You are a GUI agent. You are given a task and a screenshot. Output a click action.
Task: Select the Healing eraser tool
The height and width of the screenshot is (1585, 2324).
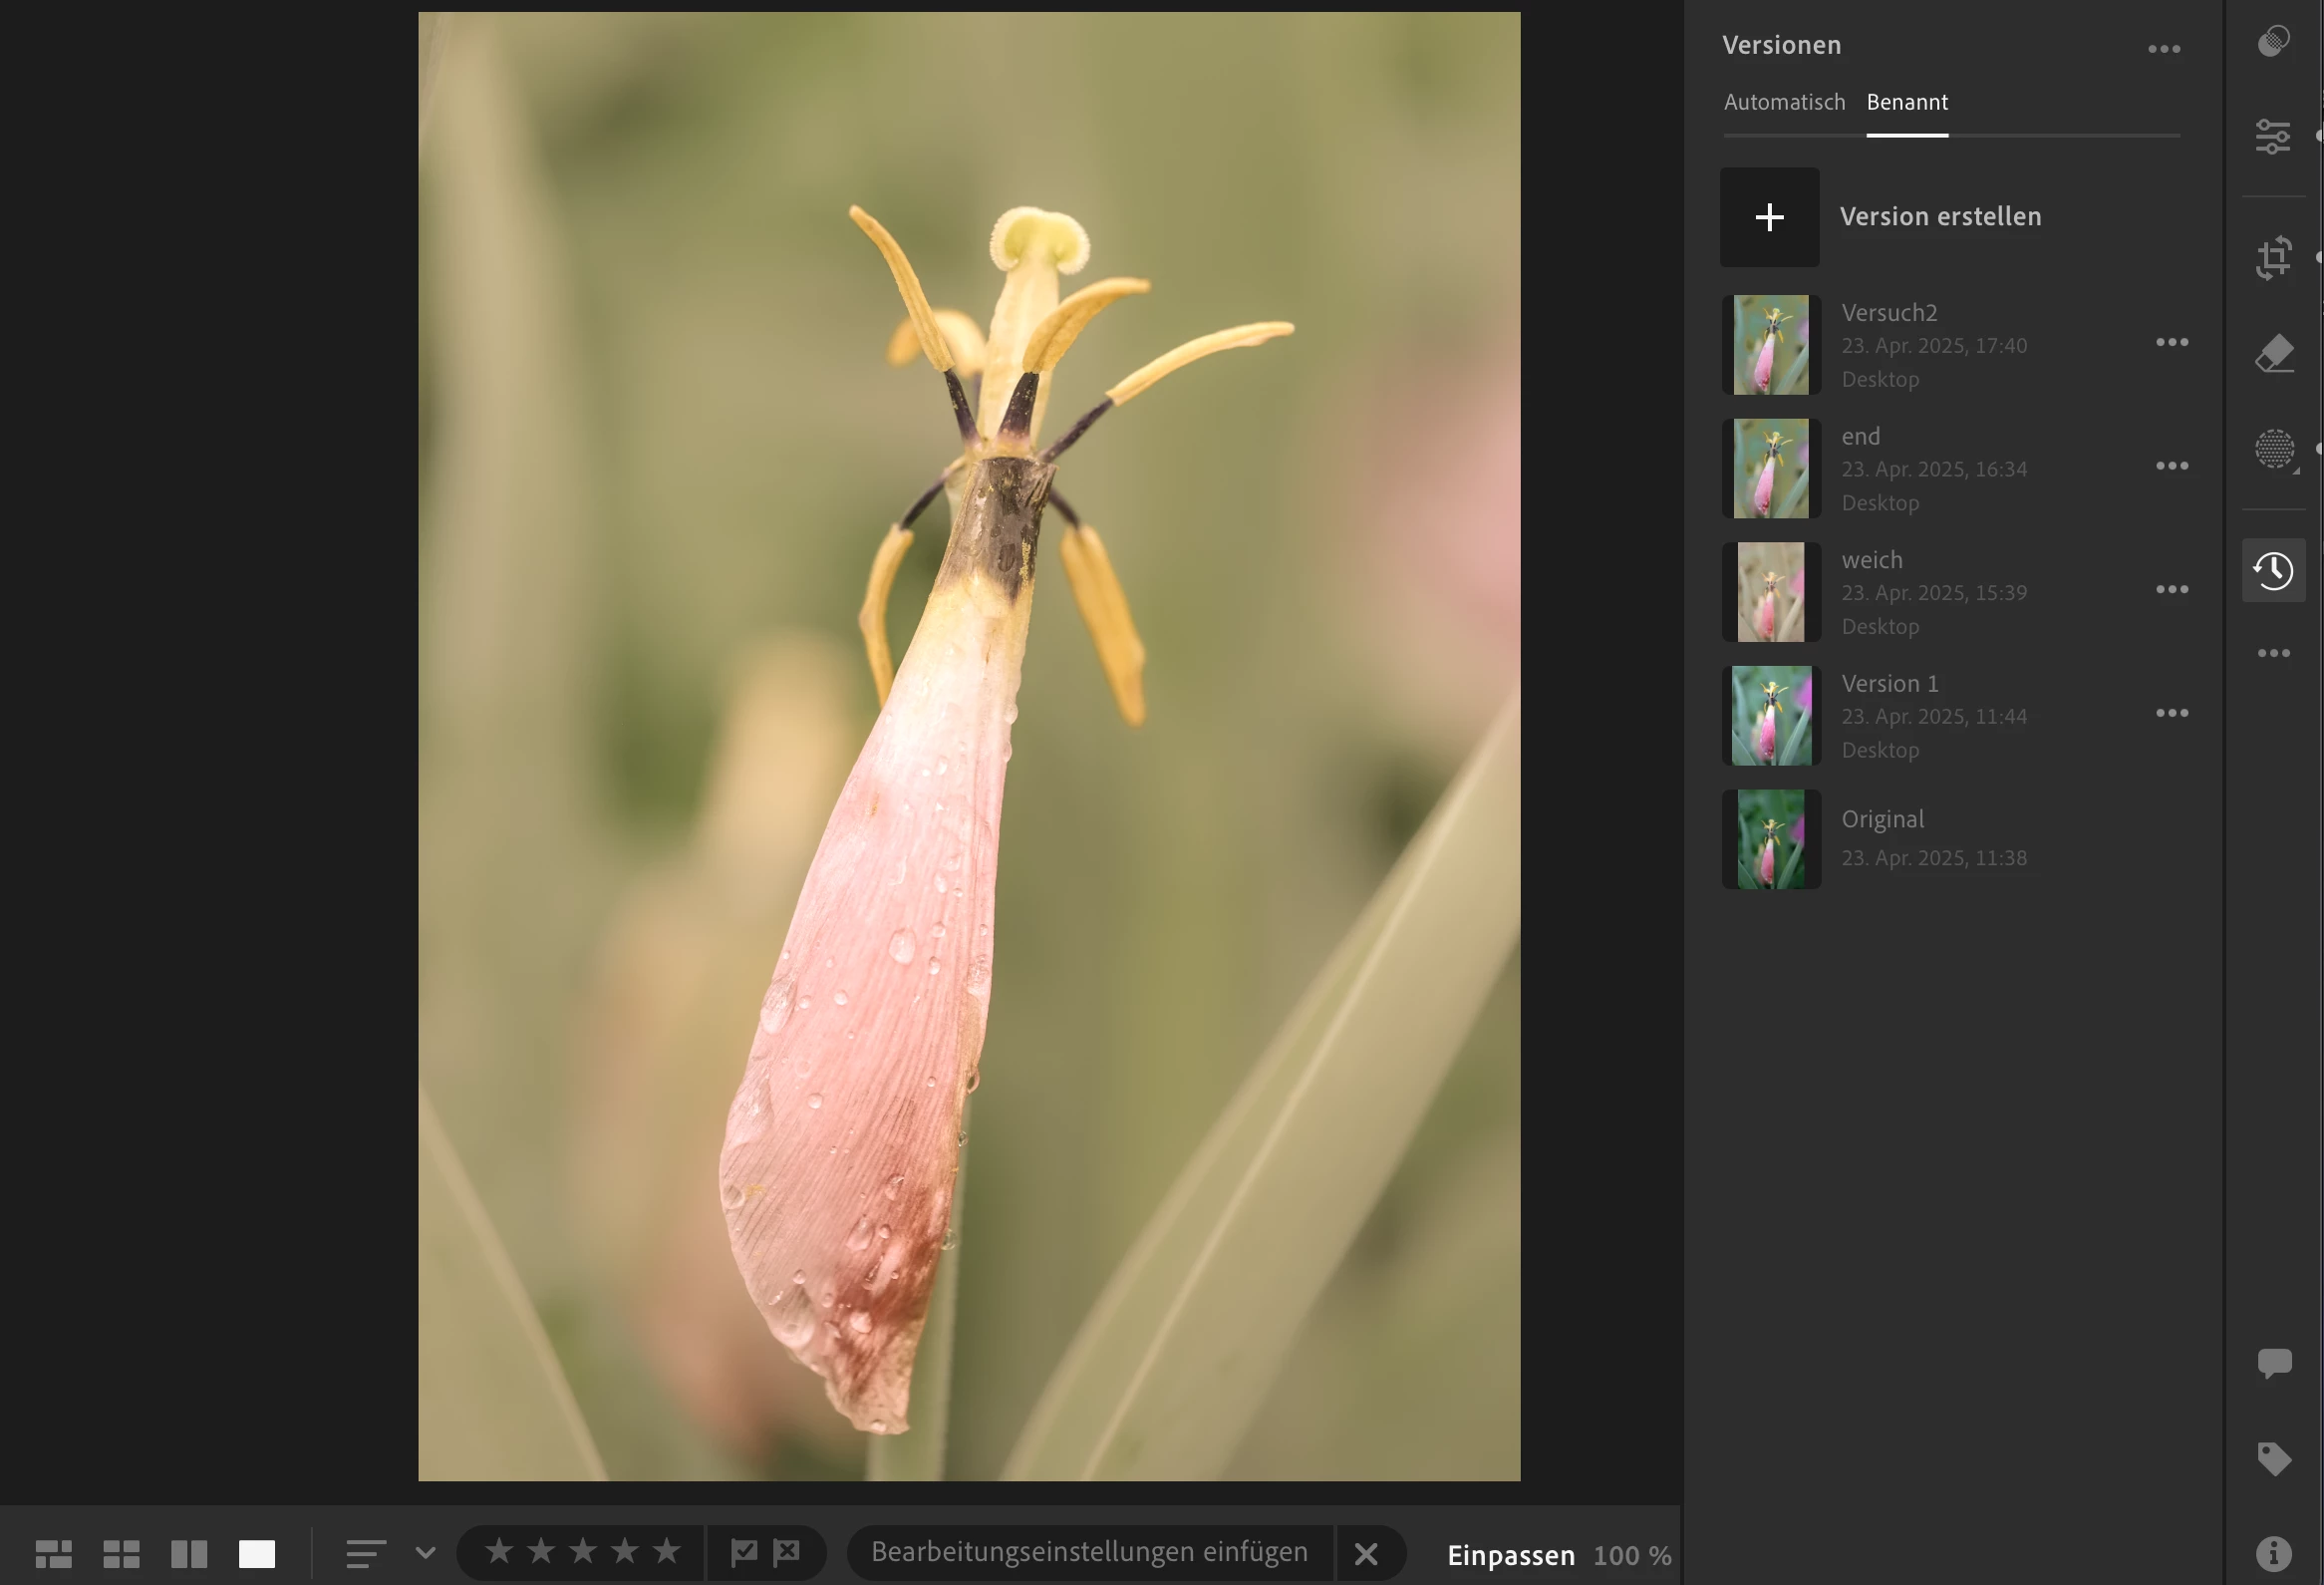[x=2273, y=354]
